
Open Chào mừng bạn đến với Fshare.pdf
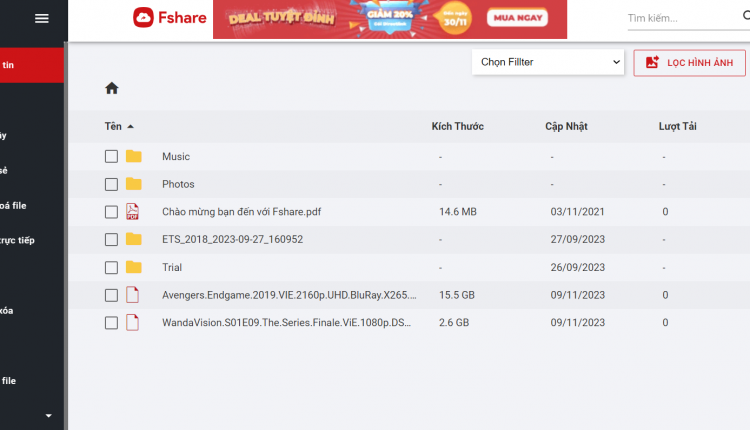click(242, 212)
